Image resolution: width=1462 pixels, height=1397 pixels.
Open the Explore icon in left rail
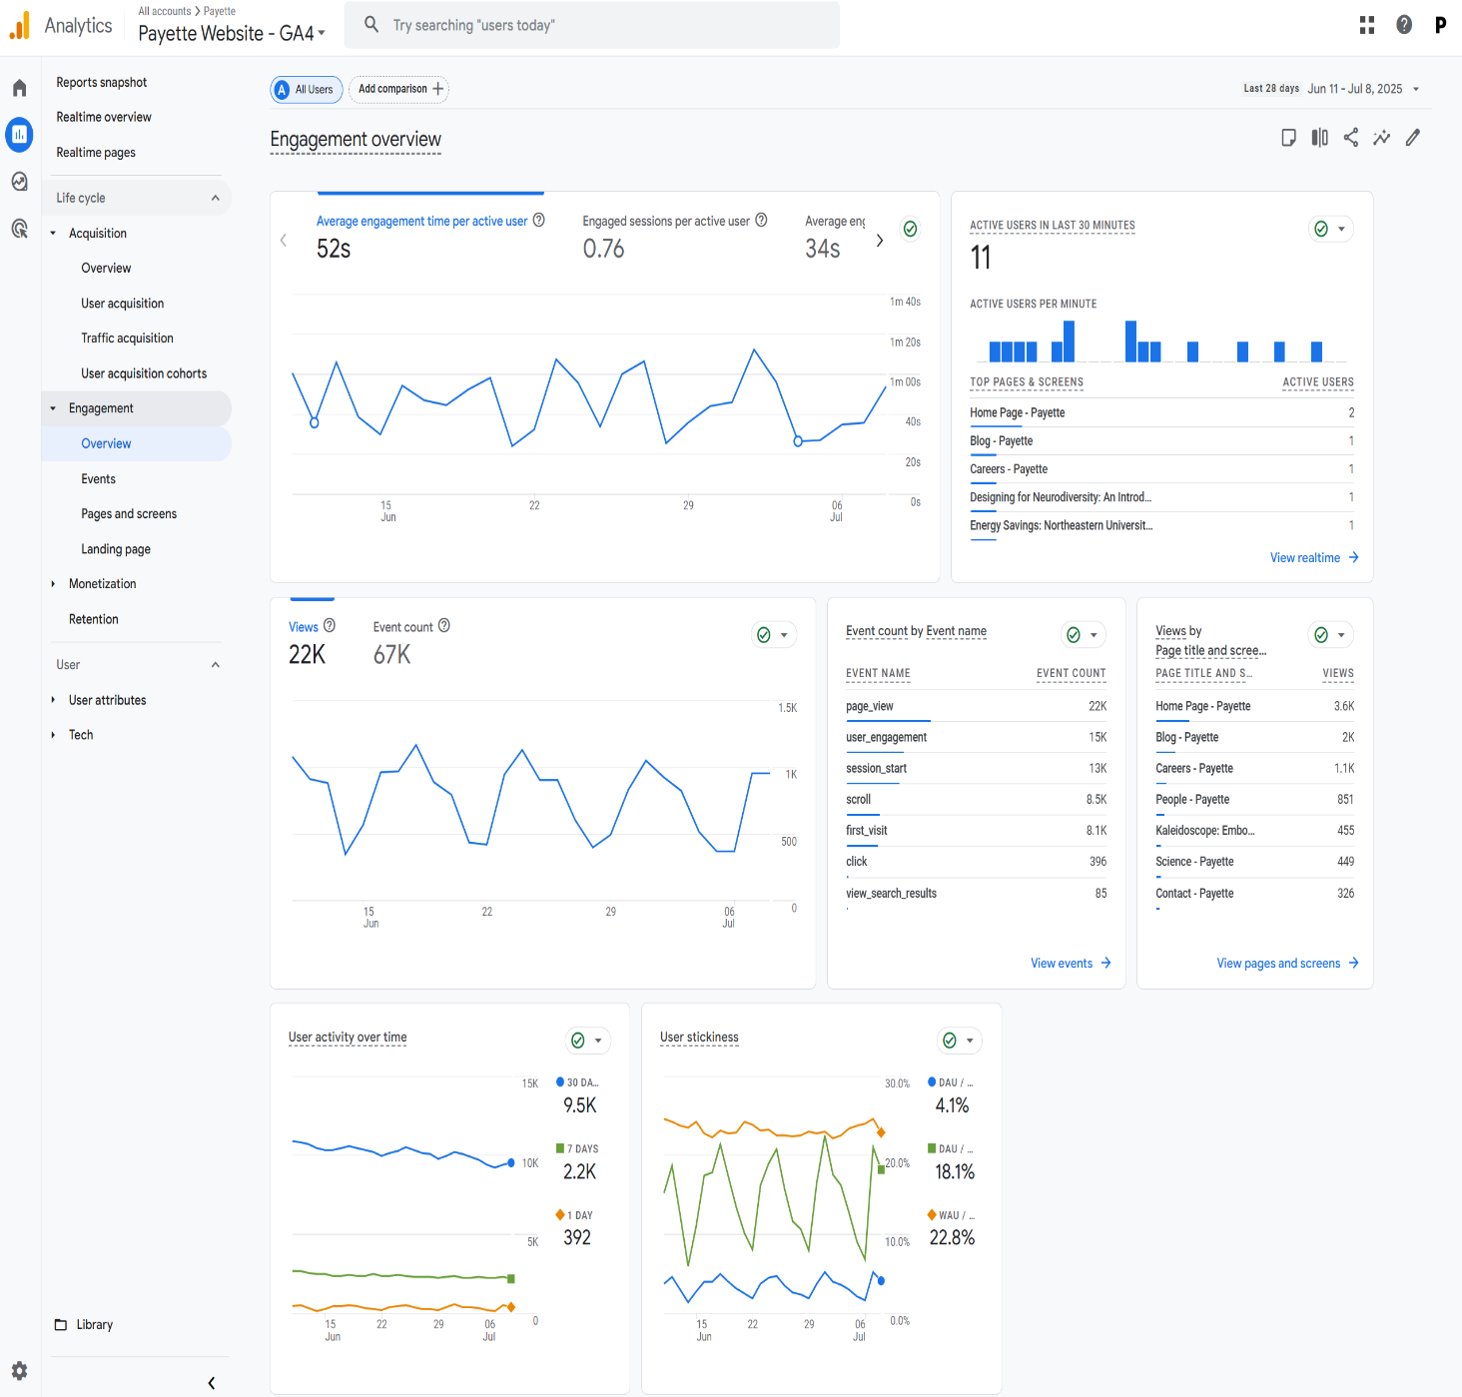point(19,181)
